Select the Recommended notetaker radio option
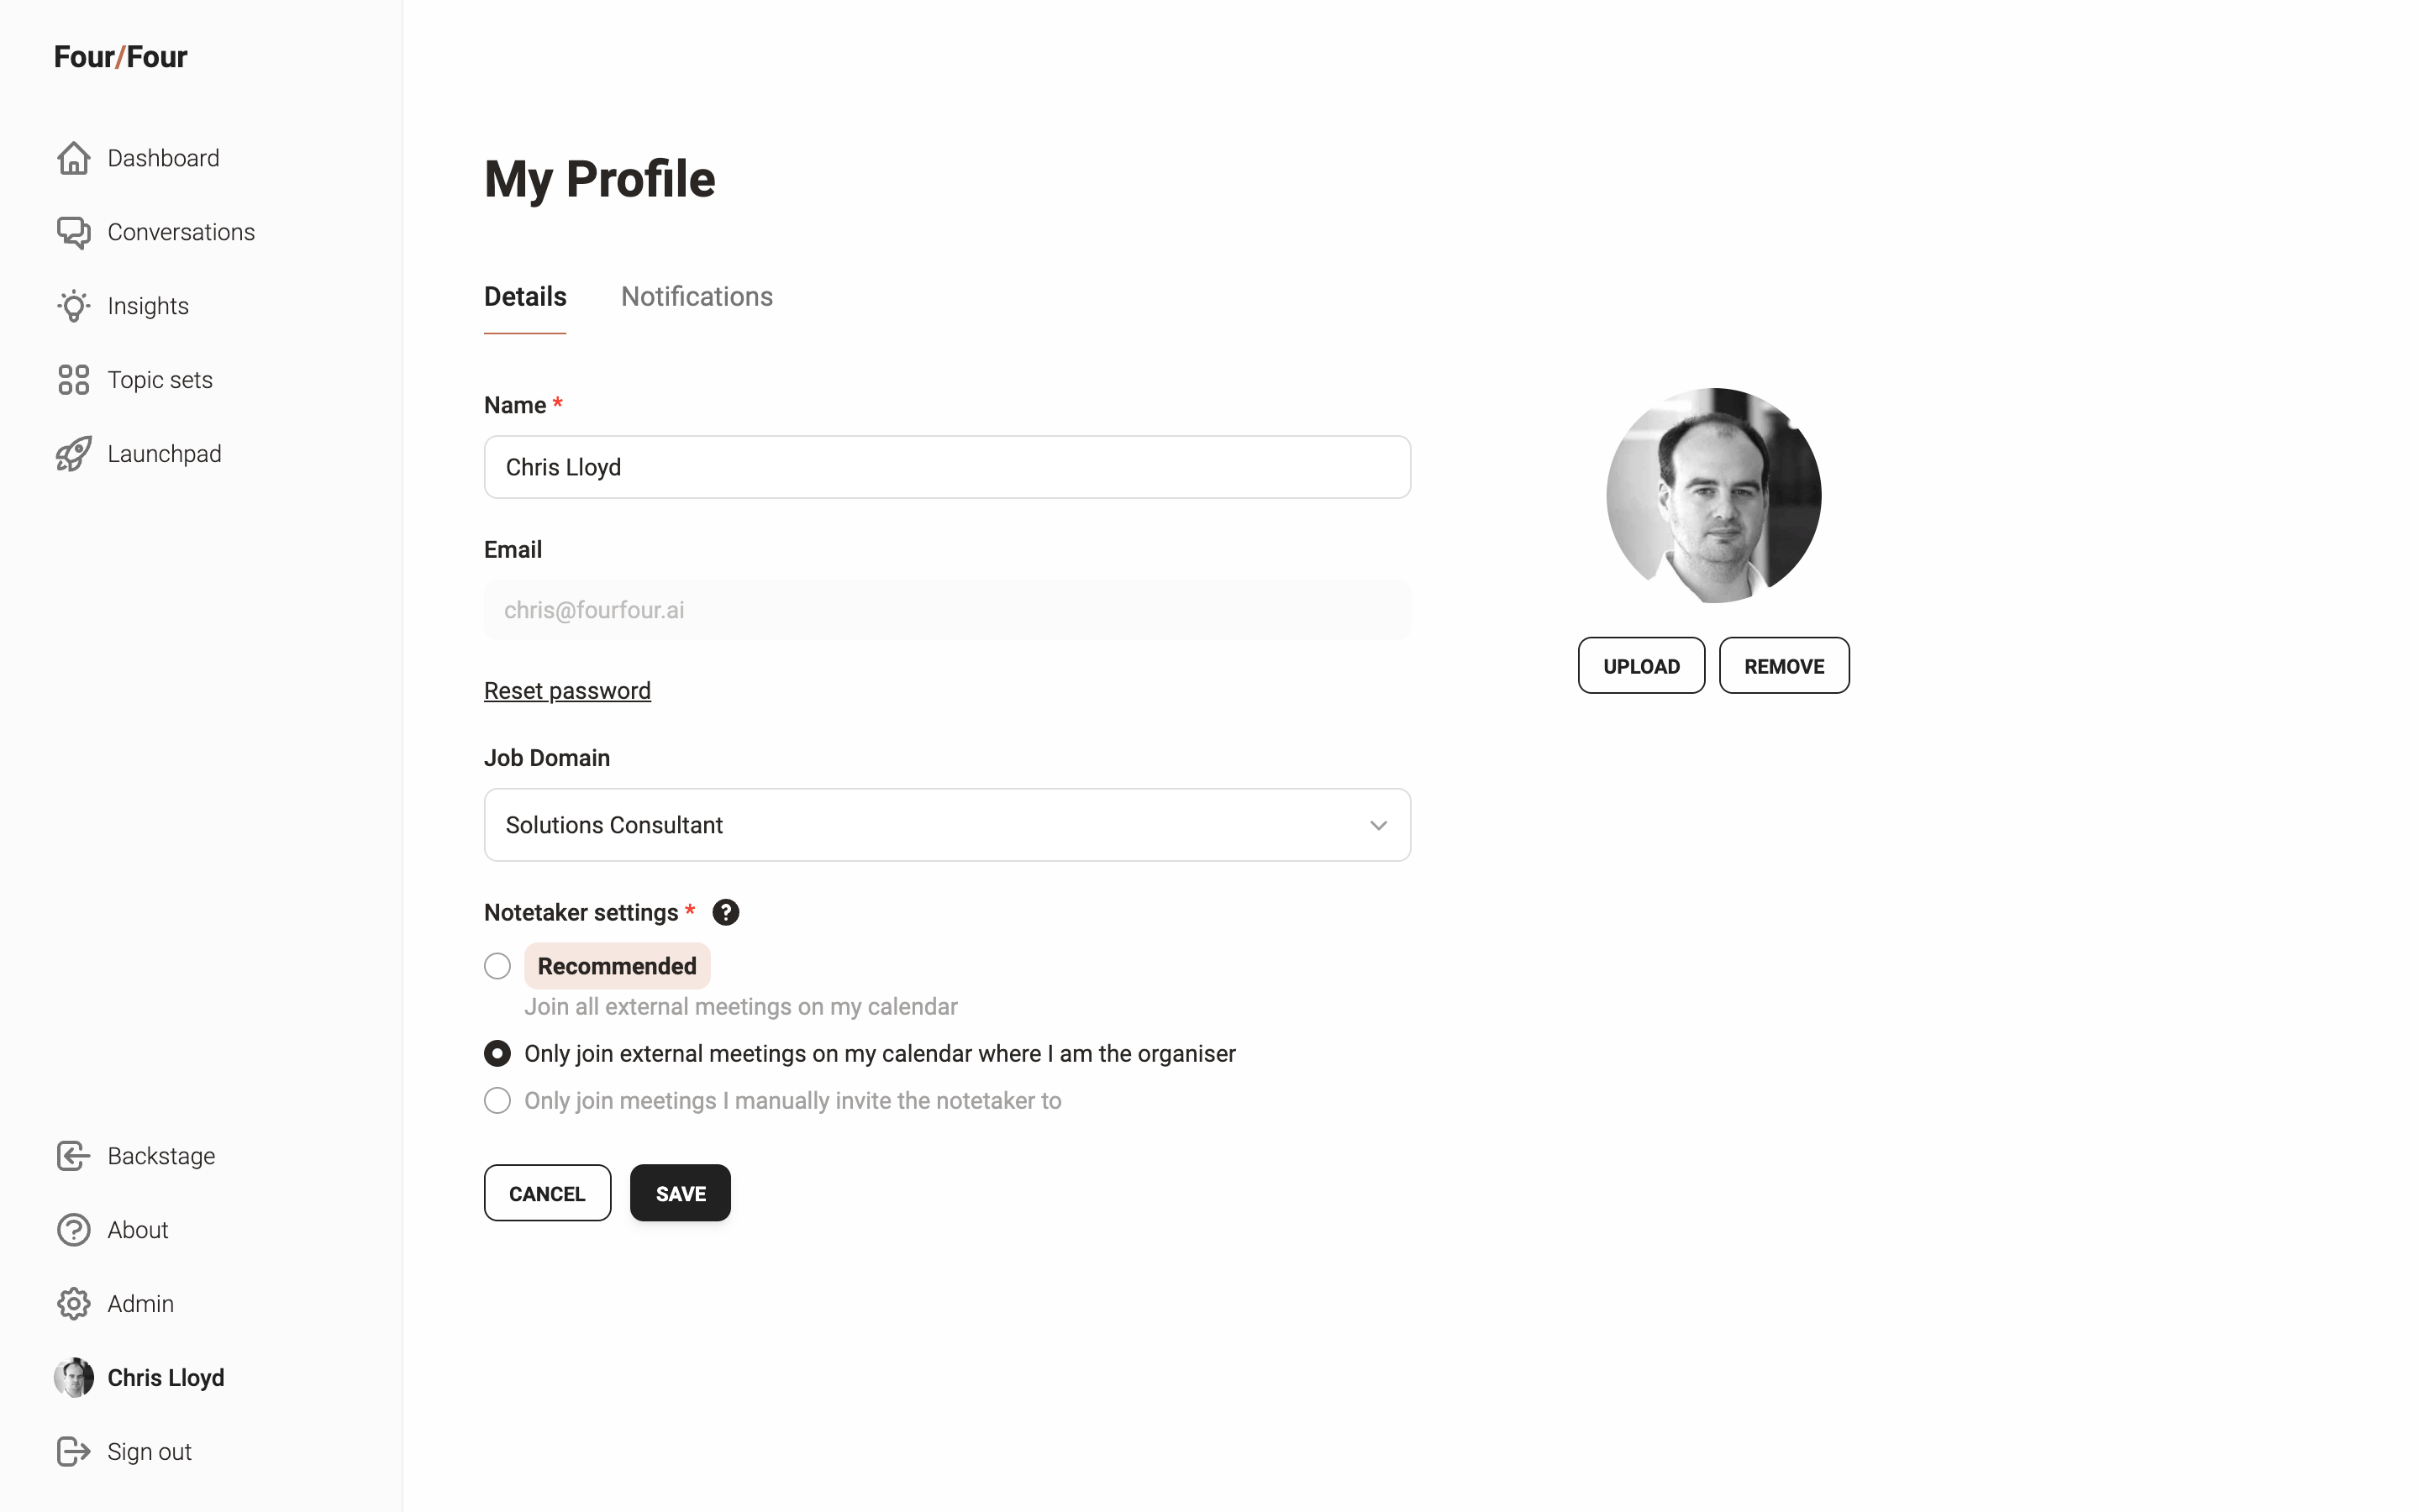This screenshot has width=2420, height=1512. 497,966
